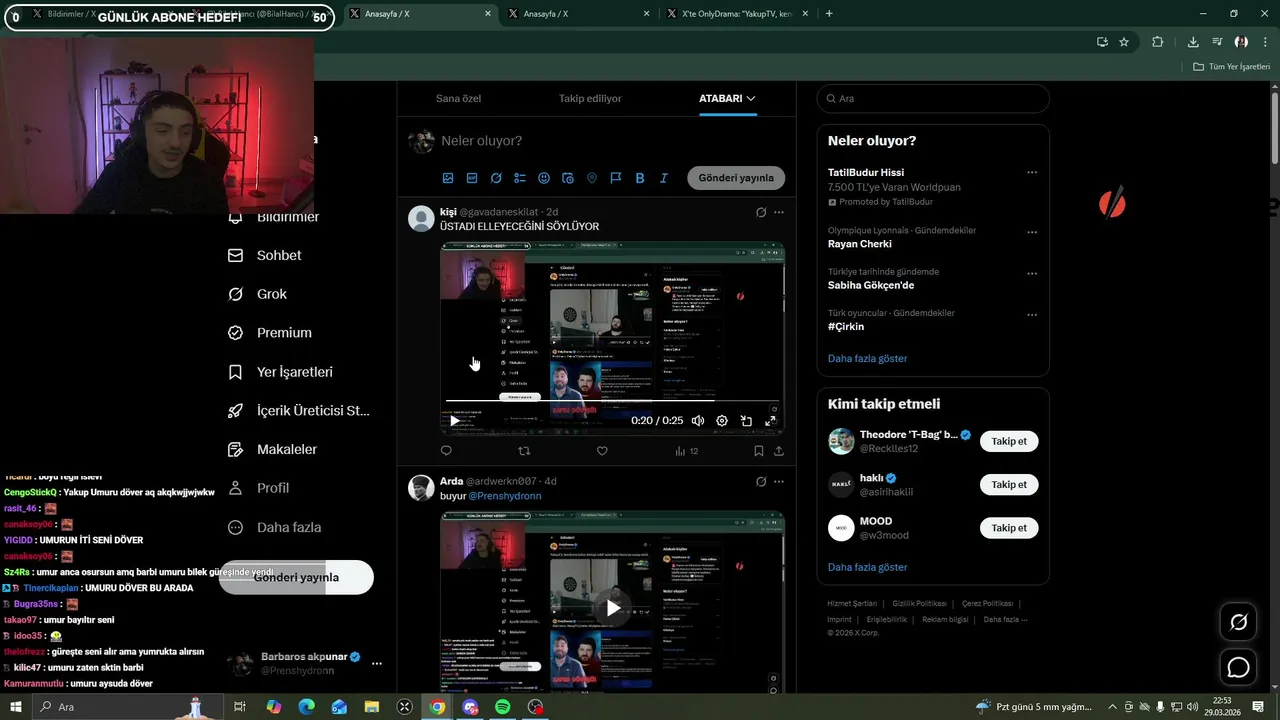Open floating Grok button at bottom right
This screenshot has height=720, width=1280.
click(1238, 622)
